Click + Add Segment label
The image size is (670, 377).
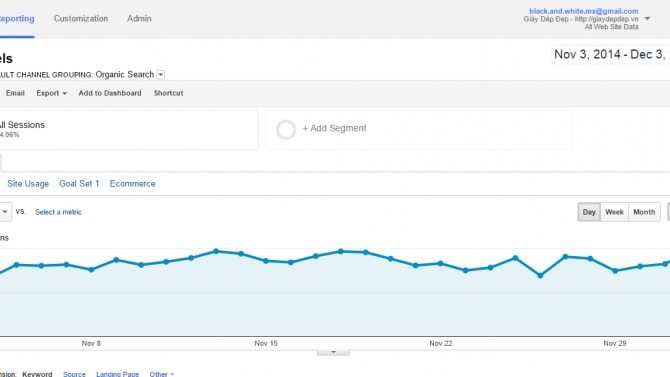point(334,128)
